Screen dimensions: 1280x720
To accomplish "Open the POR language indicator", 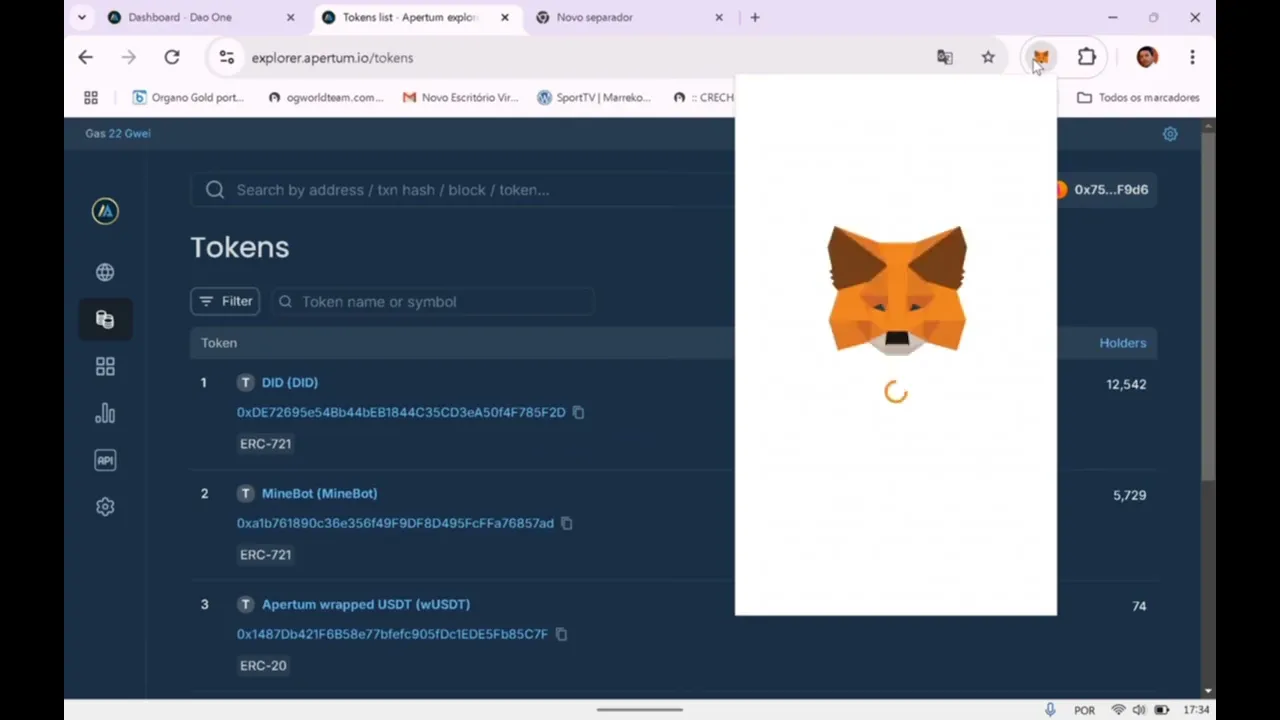I will [x=1084, y=710].
